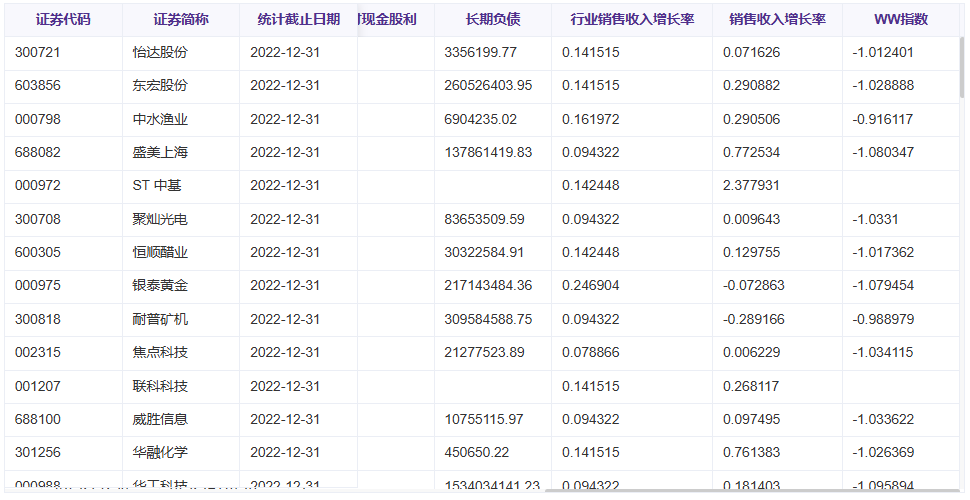Image resolution: width=970 pixels, height=500 pixels.
Task: Click the company name 聚灿光电
Action: coord(160,219)
